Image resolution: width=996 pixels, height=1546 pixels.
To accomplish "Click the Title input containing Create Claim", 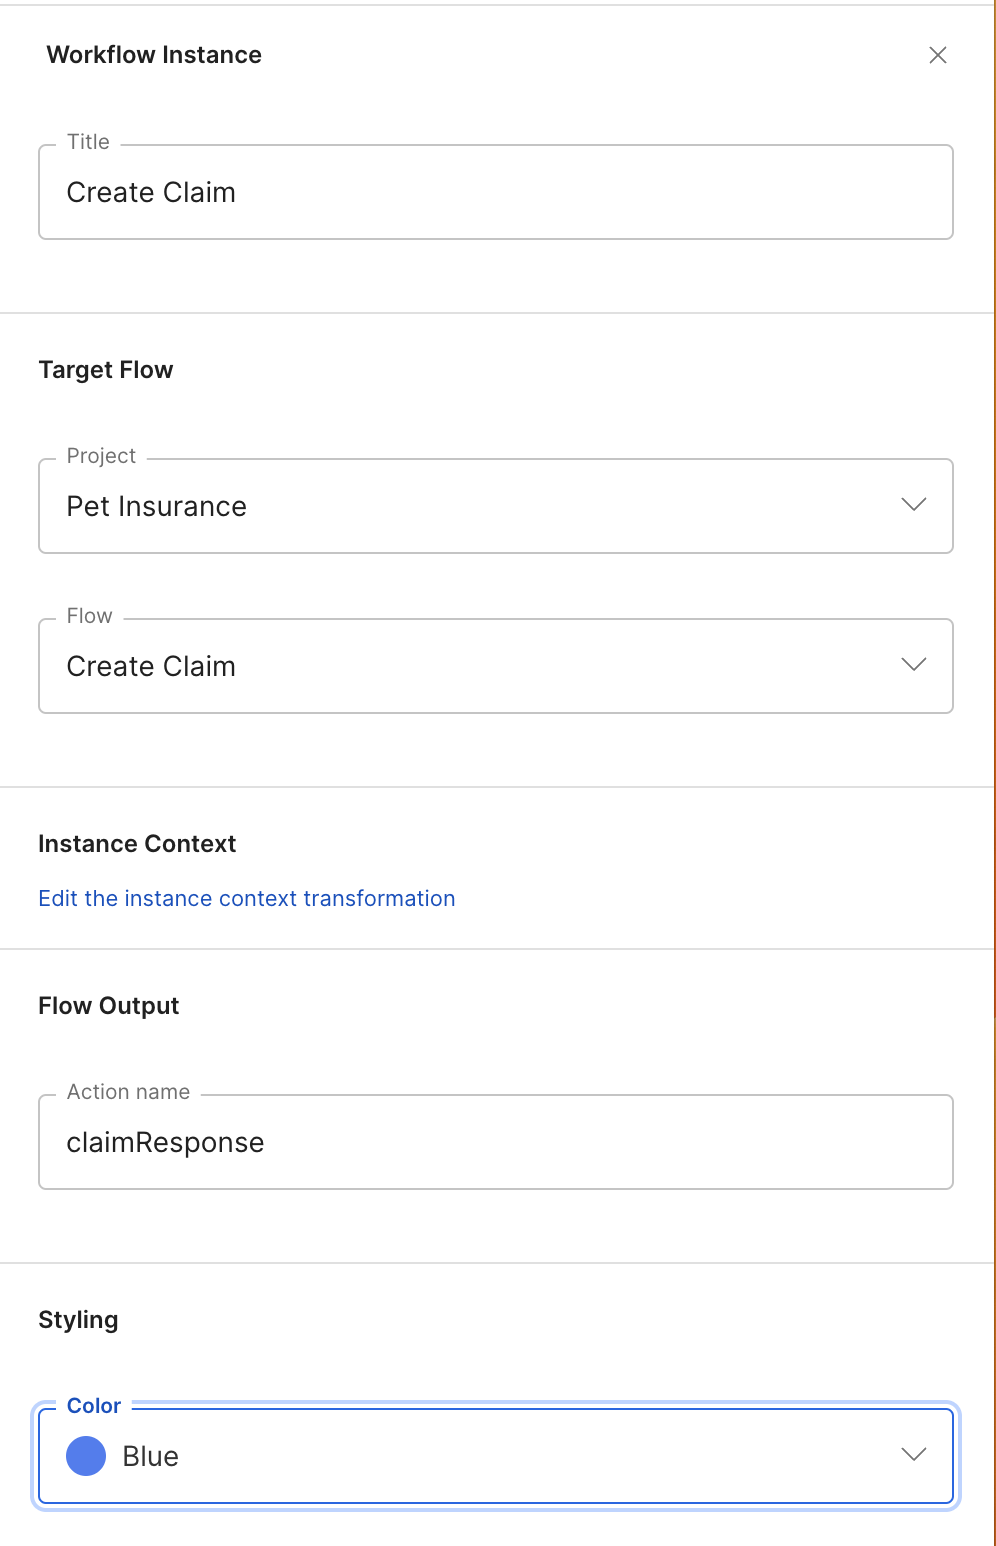I will (x=495, y=192).
